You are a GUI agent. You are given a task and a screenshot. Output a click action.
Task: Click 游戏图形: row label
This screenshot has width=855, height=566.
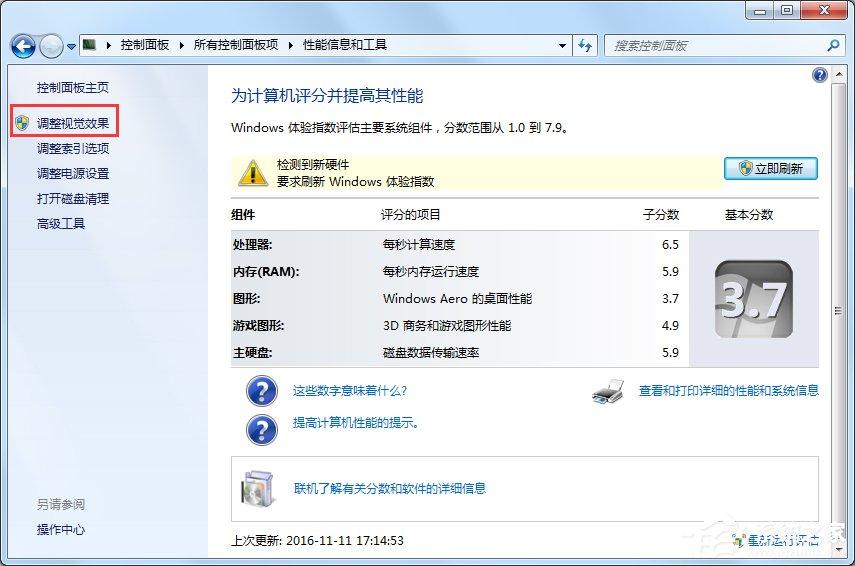[258, 326]
